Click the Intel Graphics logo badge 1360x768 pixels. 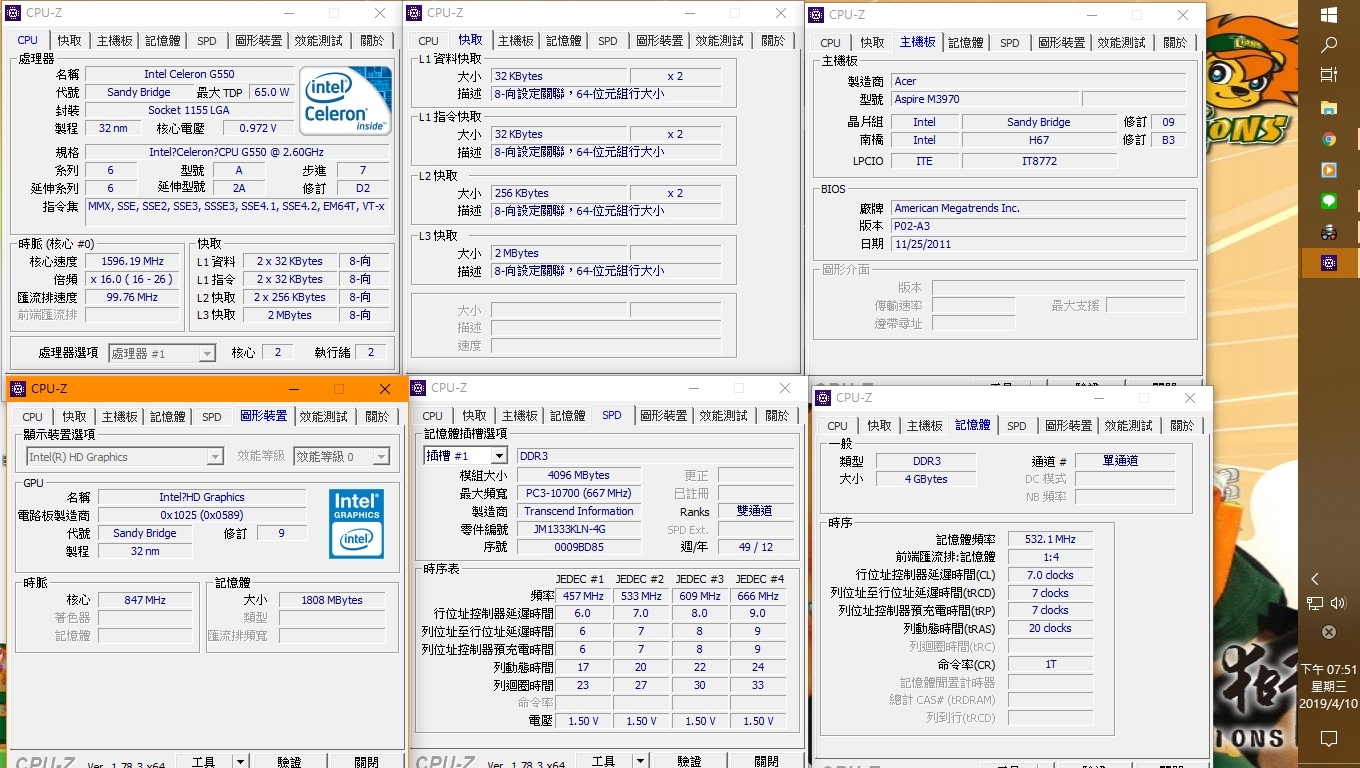pyautogui.click(x=357, y=523)
